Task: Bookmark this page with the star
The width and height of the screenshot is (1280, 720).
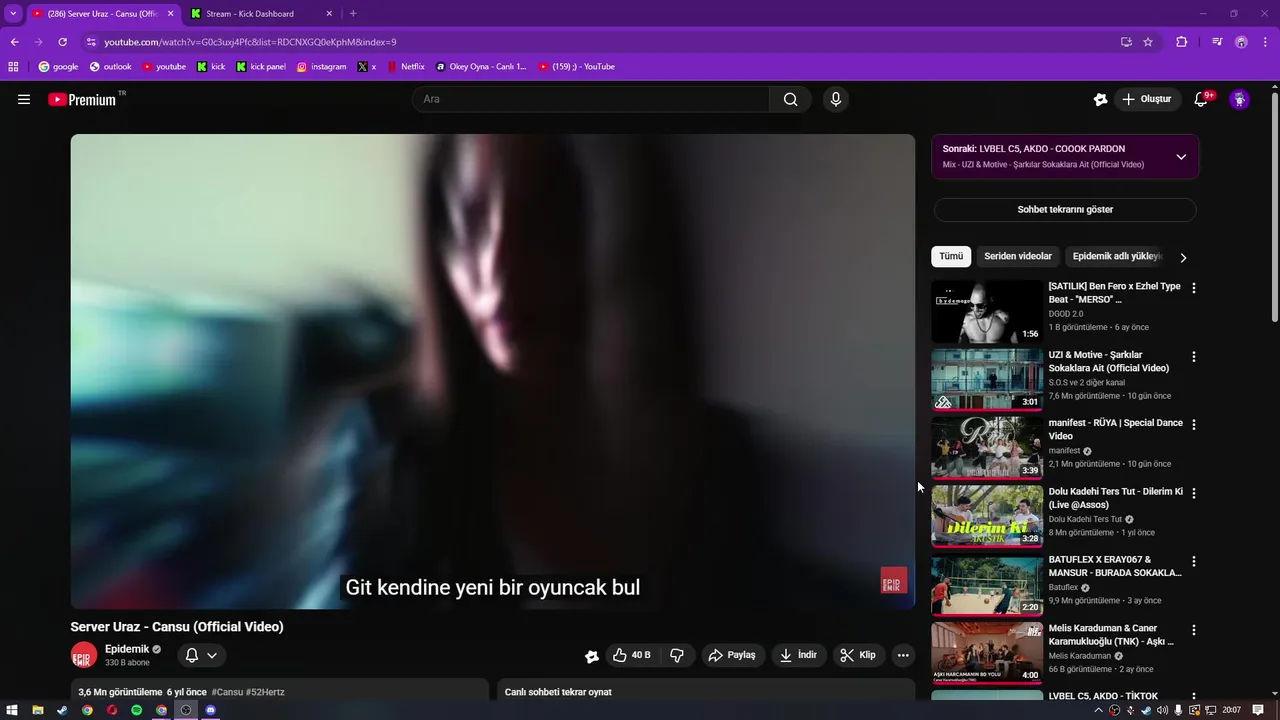Action: pyautogui.click(x=1148, y=42)
